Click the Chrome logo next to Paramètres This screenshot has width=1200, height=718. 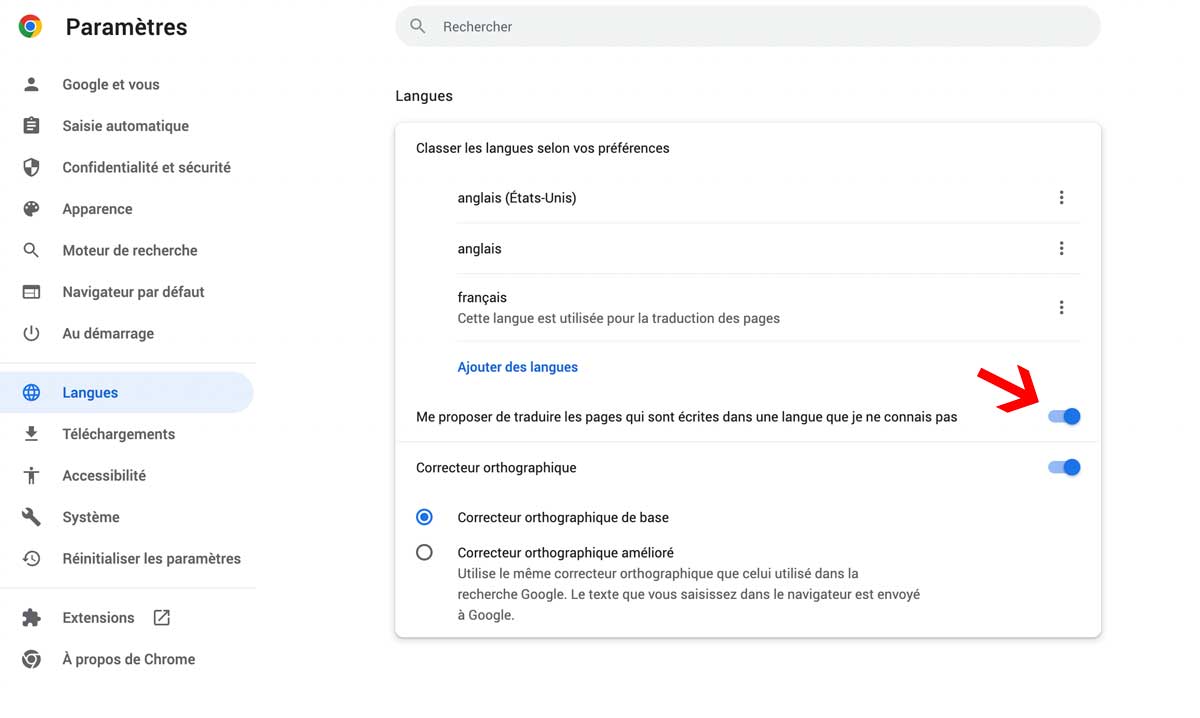click(x=29, y=23)
